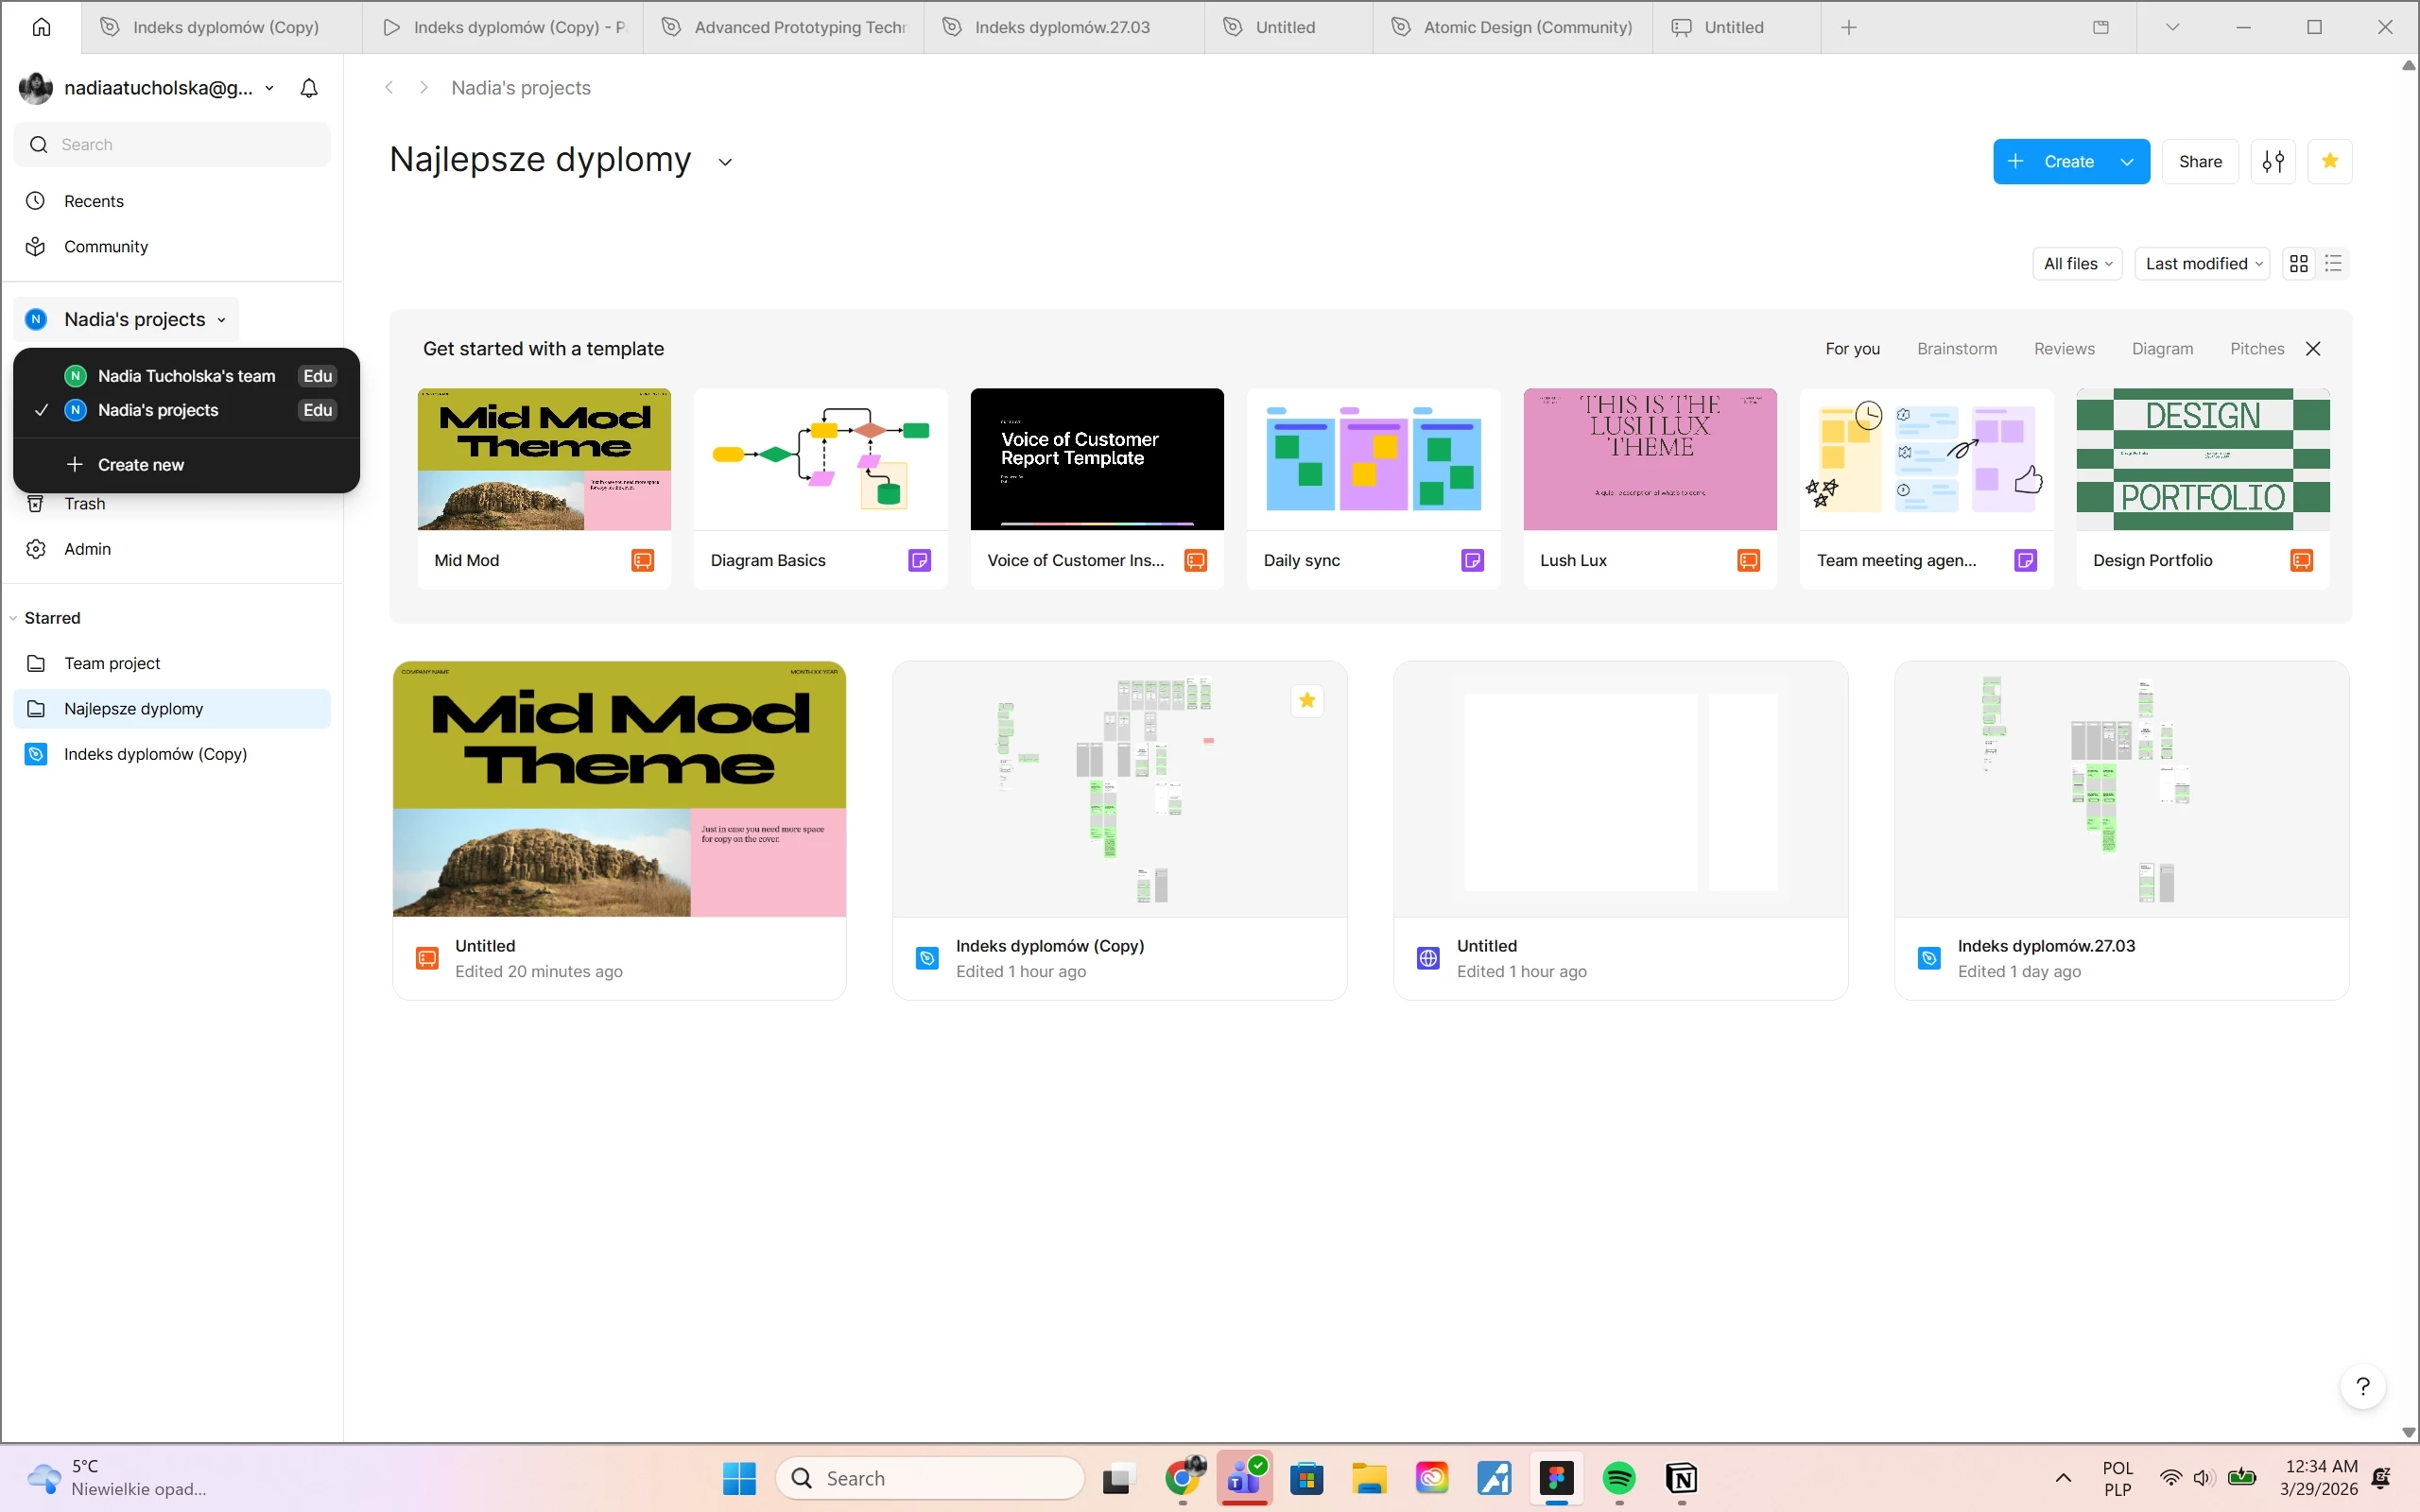Click the Share button
This screenshot has width=2420, height=1512.
click(x=2200, y=161)
